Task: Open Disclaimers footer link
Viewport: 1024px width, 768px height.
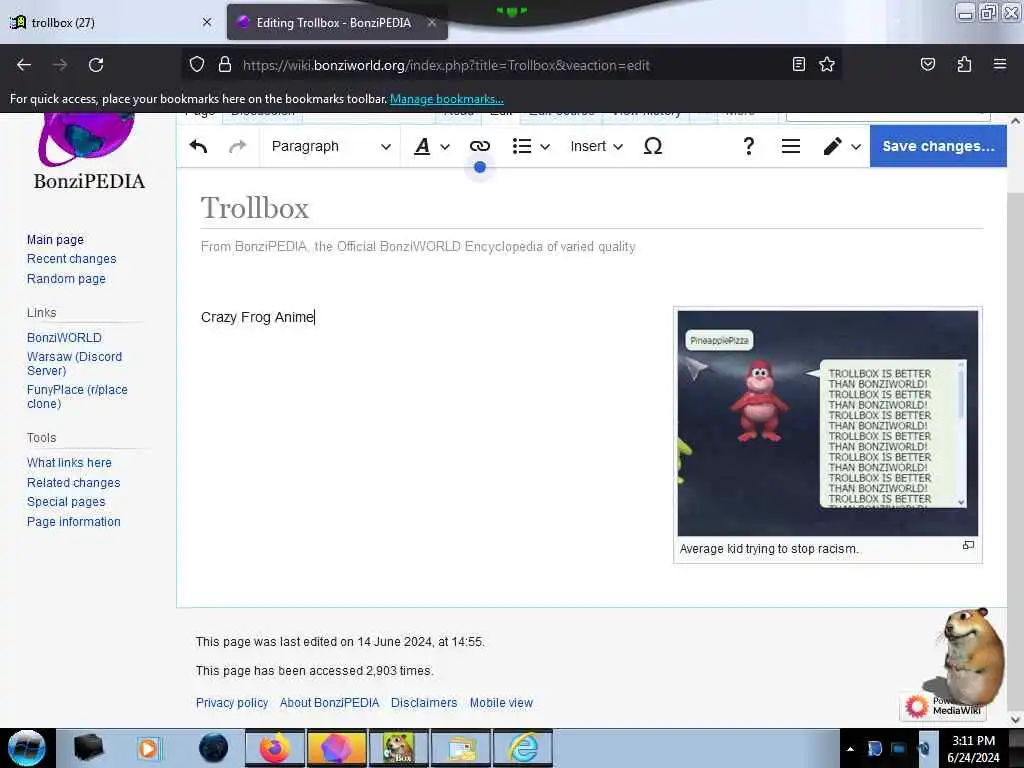Action: (424, 703)
